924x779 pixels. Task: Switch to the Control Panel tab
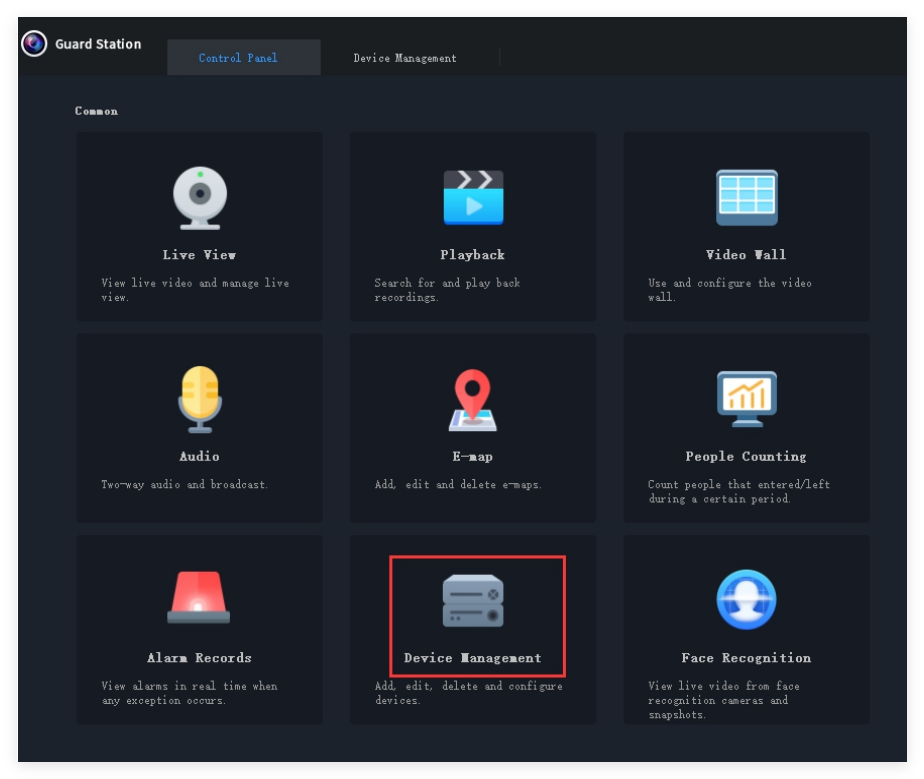point(238,58)
